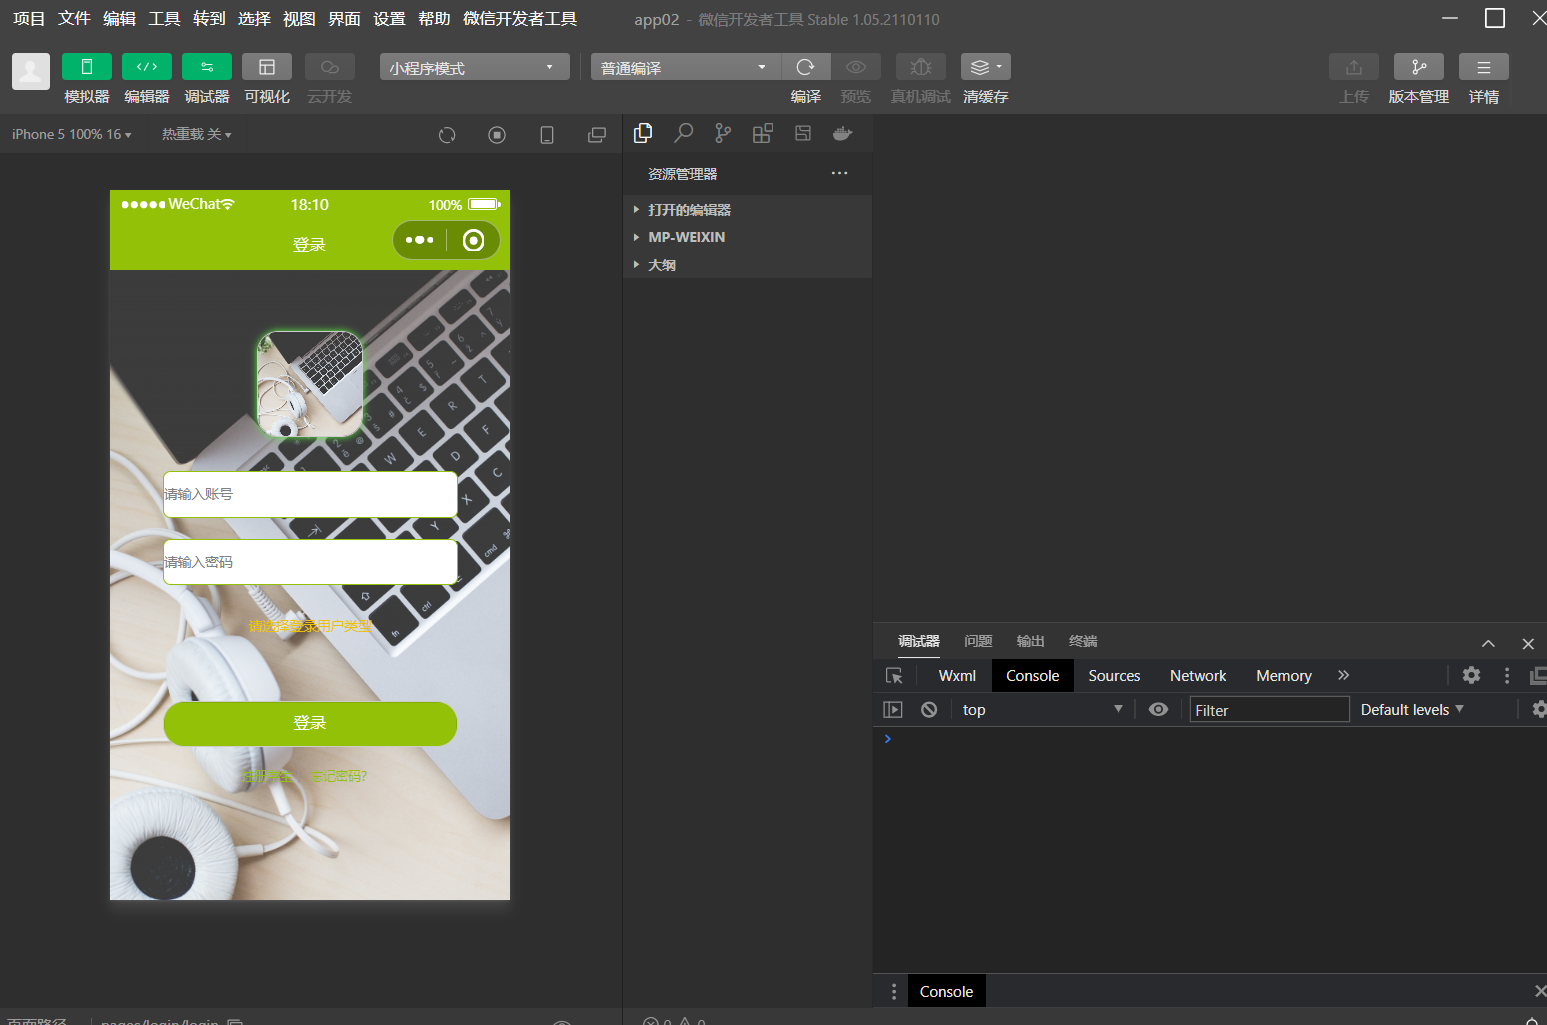Collapse the debugger panel chevron
Viewport: 1547px width, 1025px height.
point(1488,644)
